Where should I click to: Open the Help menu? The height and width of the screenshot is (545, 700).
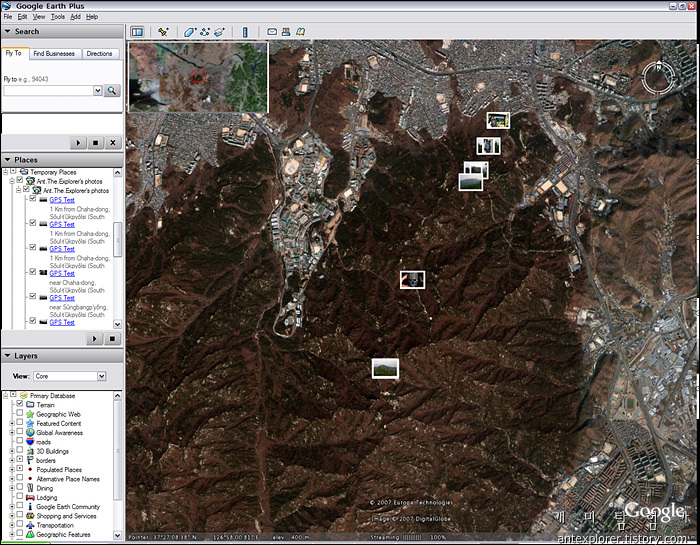point(92,17)
